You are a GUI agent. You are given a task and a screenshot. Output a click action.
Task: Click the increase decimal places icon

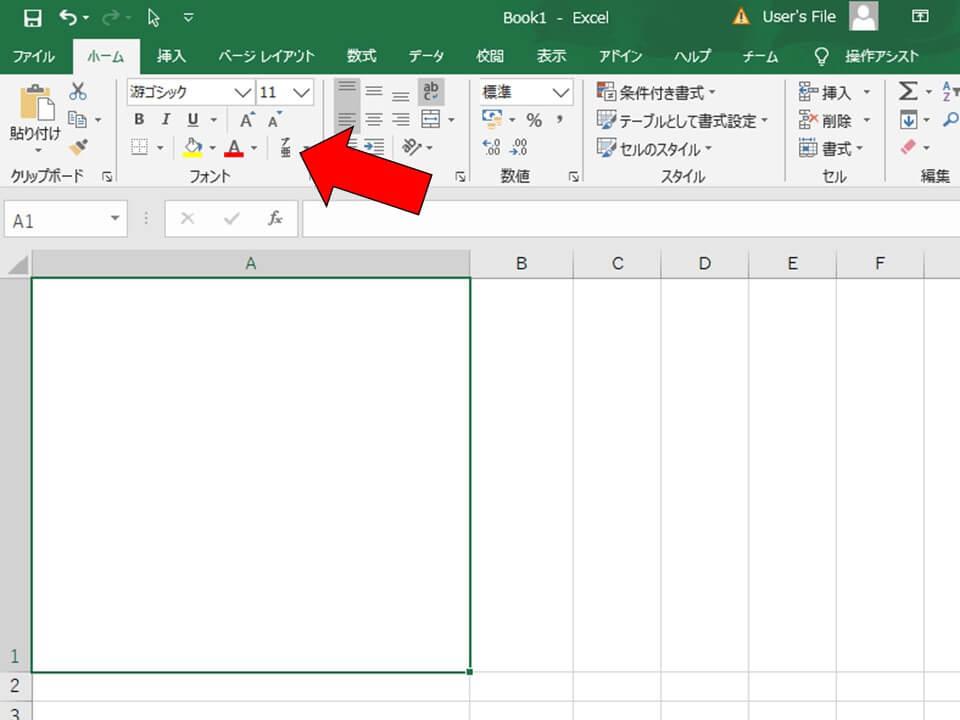[491, 147]
